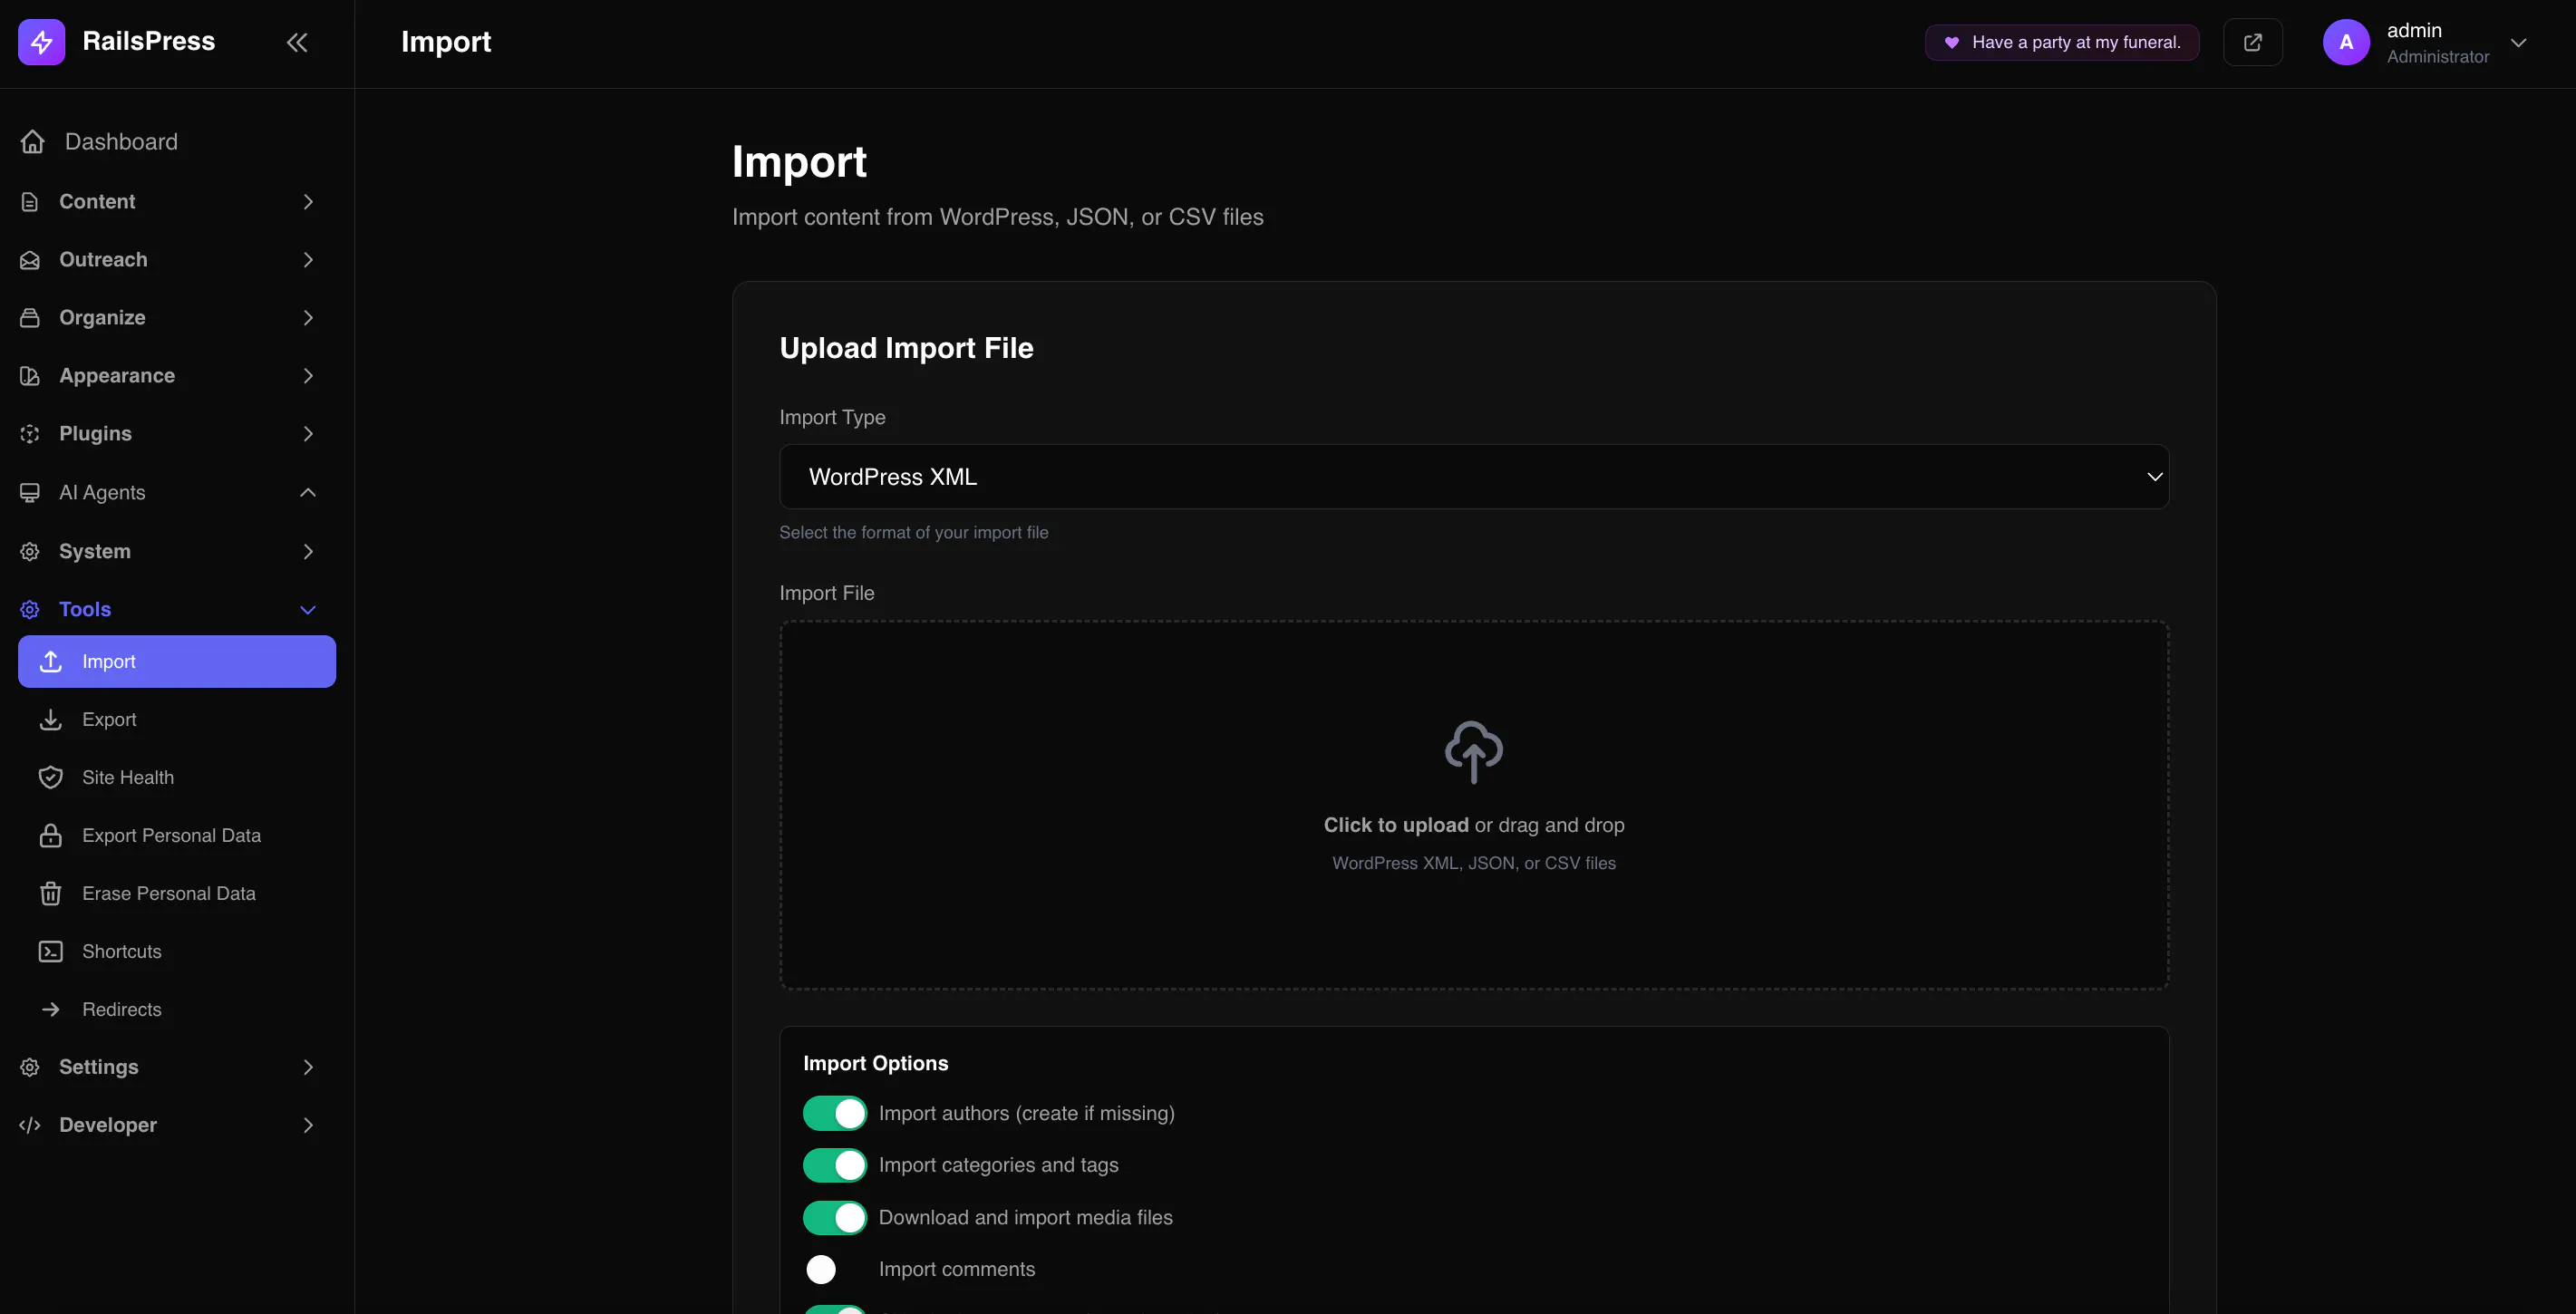Viewport: 2576px width, 1314px height.
Task: Click the Tools gear icon
Action: (x=30, y=610)
